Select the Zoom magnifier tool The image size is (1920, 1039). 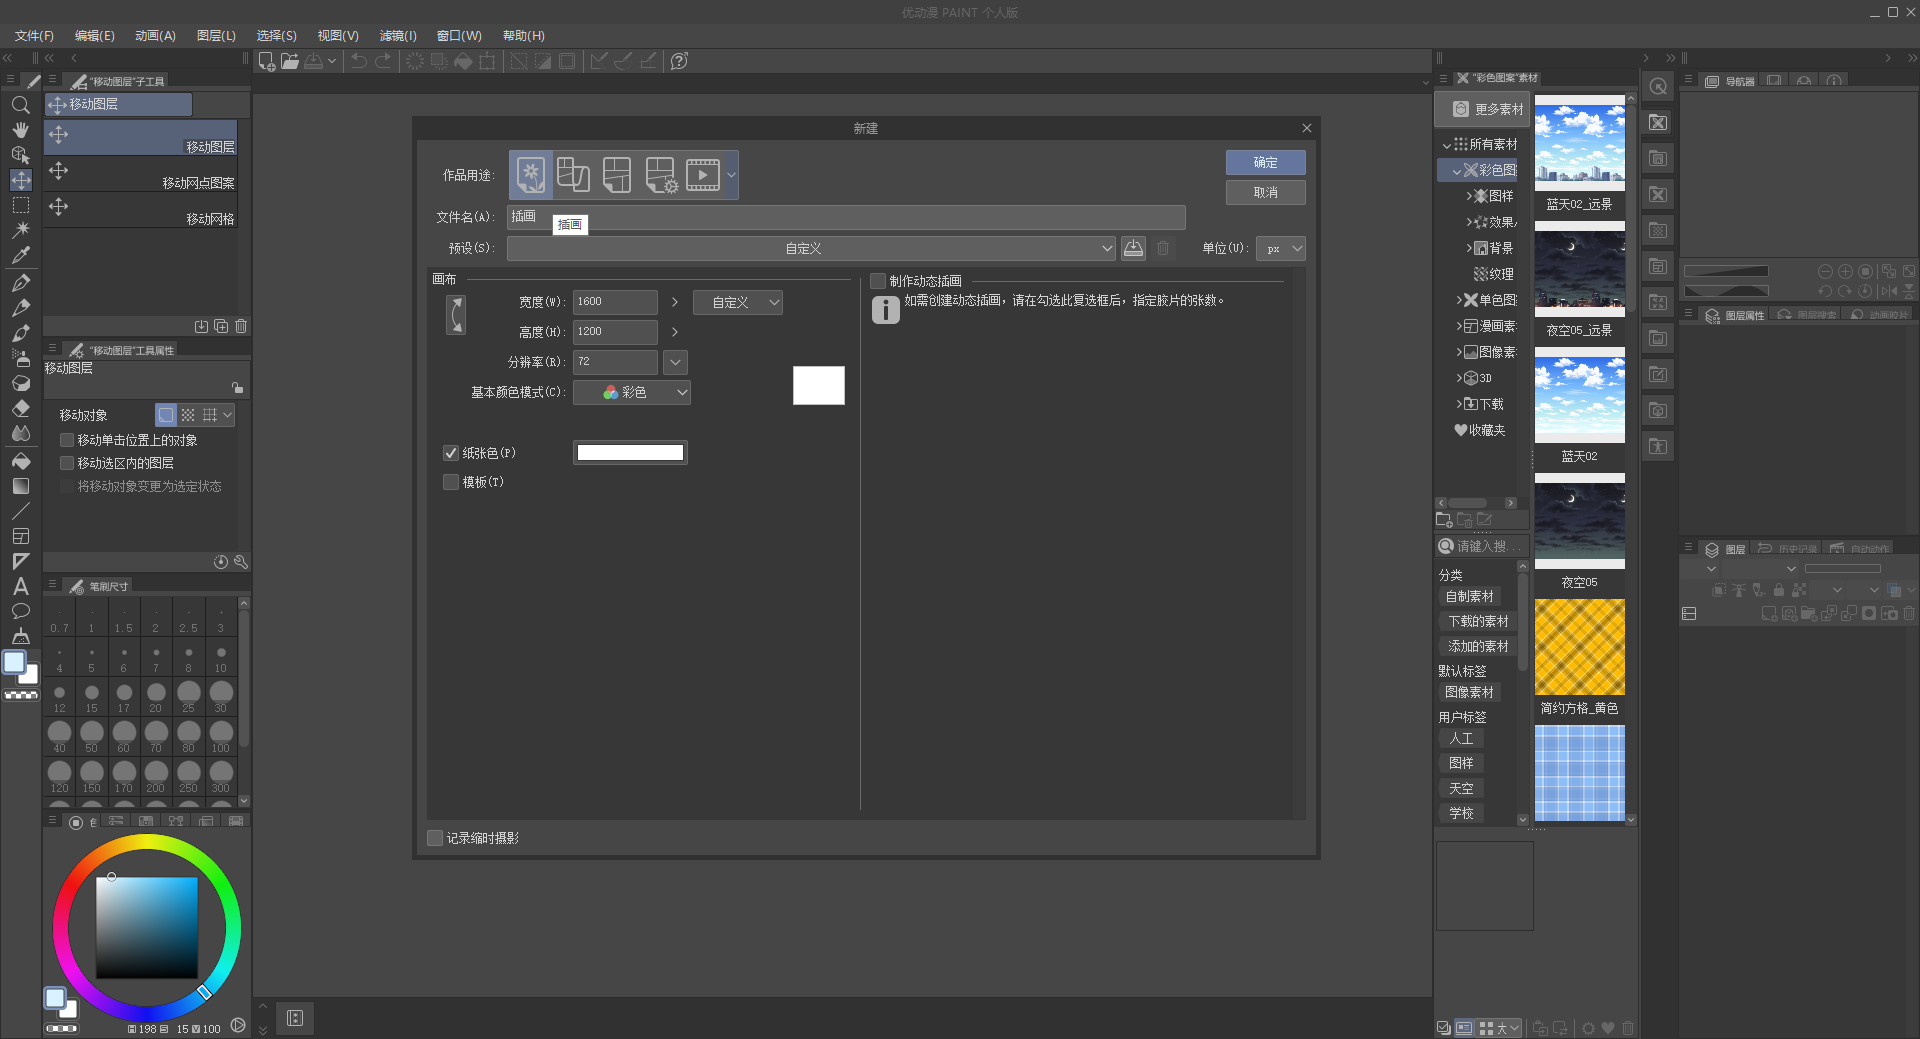coord(20,105)
